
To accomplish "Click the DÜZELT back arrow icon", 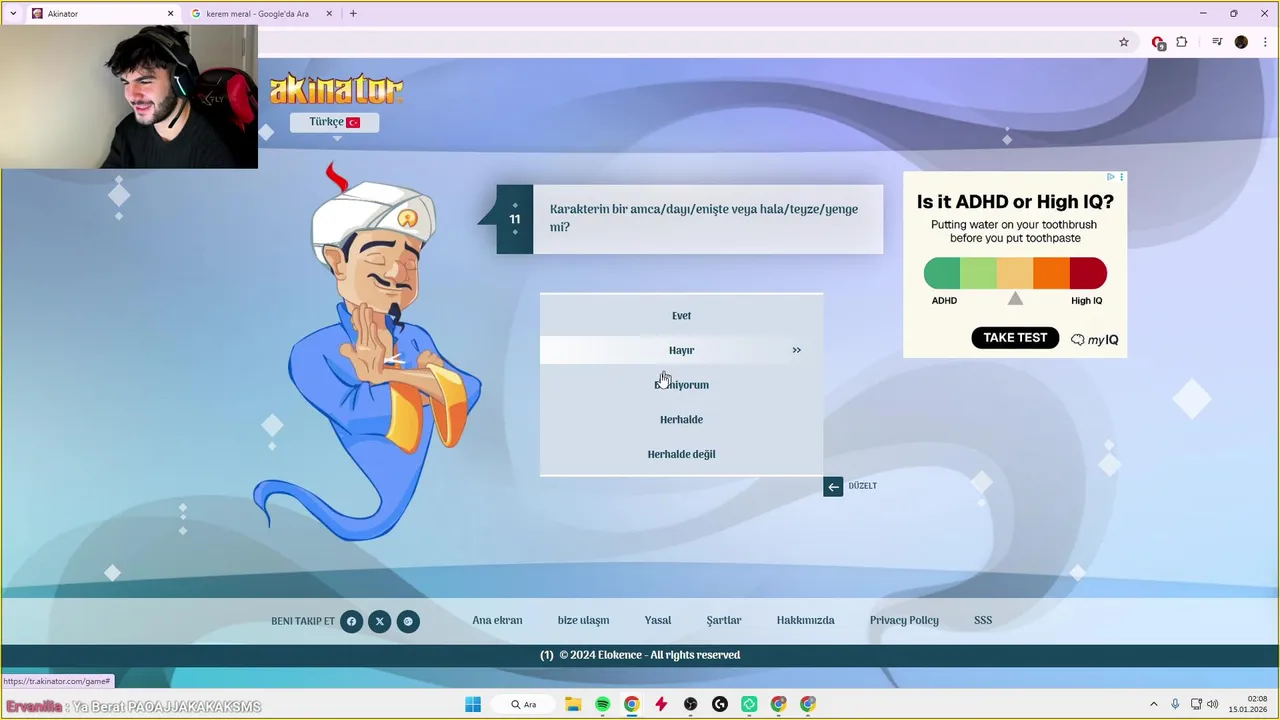I will (x=833, y=486).
